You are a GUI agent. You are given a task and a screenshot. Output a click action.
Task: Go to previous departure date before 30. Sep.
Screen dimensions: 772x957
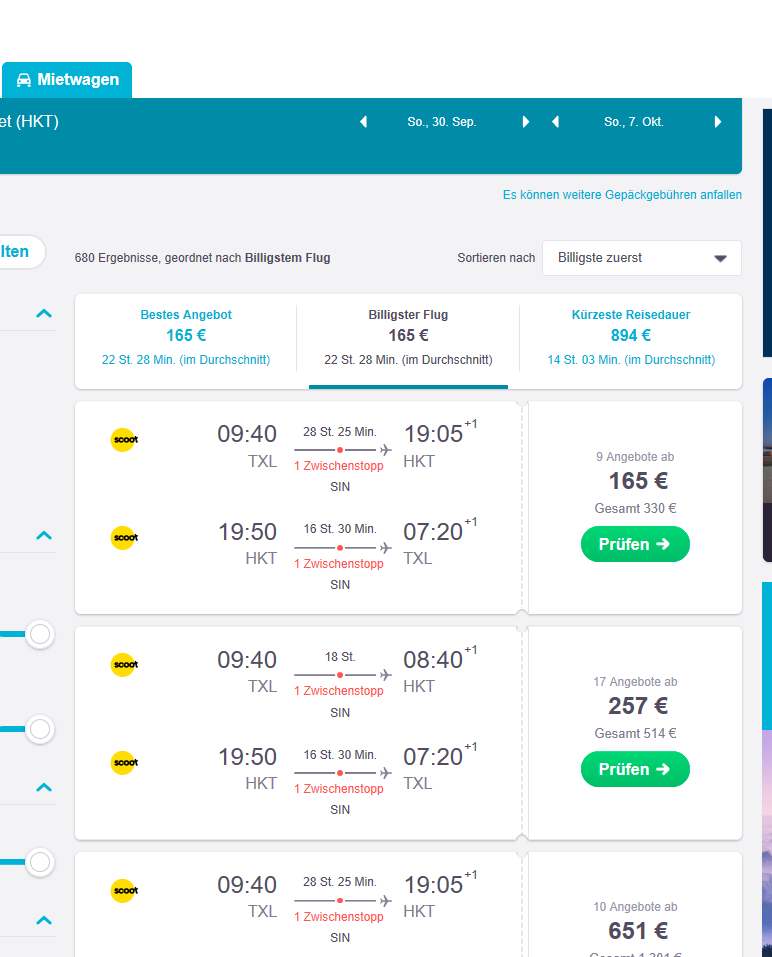pos(364,121)
